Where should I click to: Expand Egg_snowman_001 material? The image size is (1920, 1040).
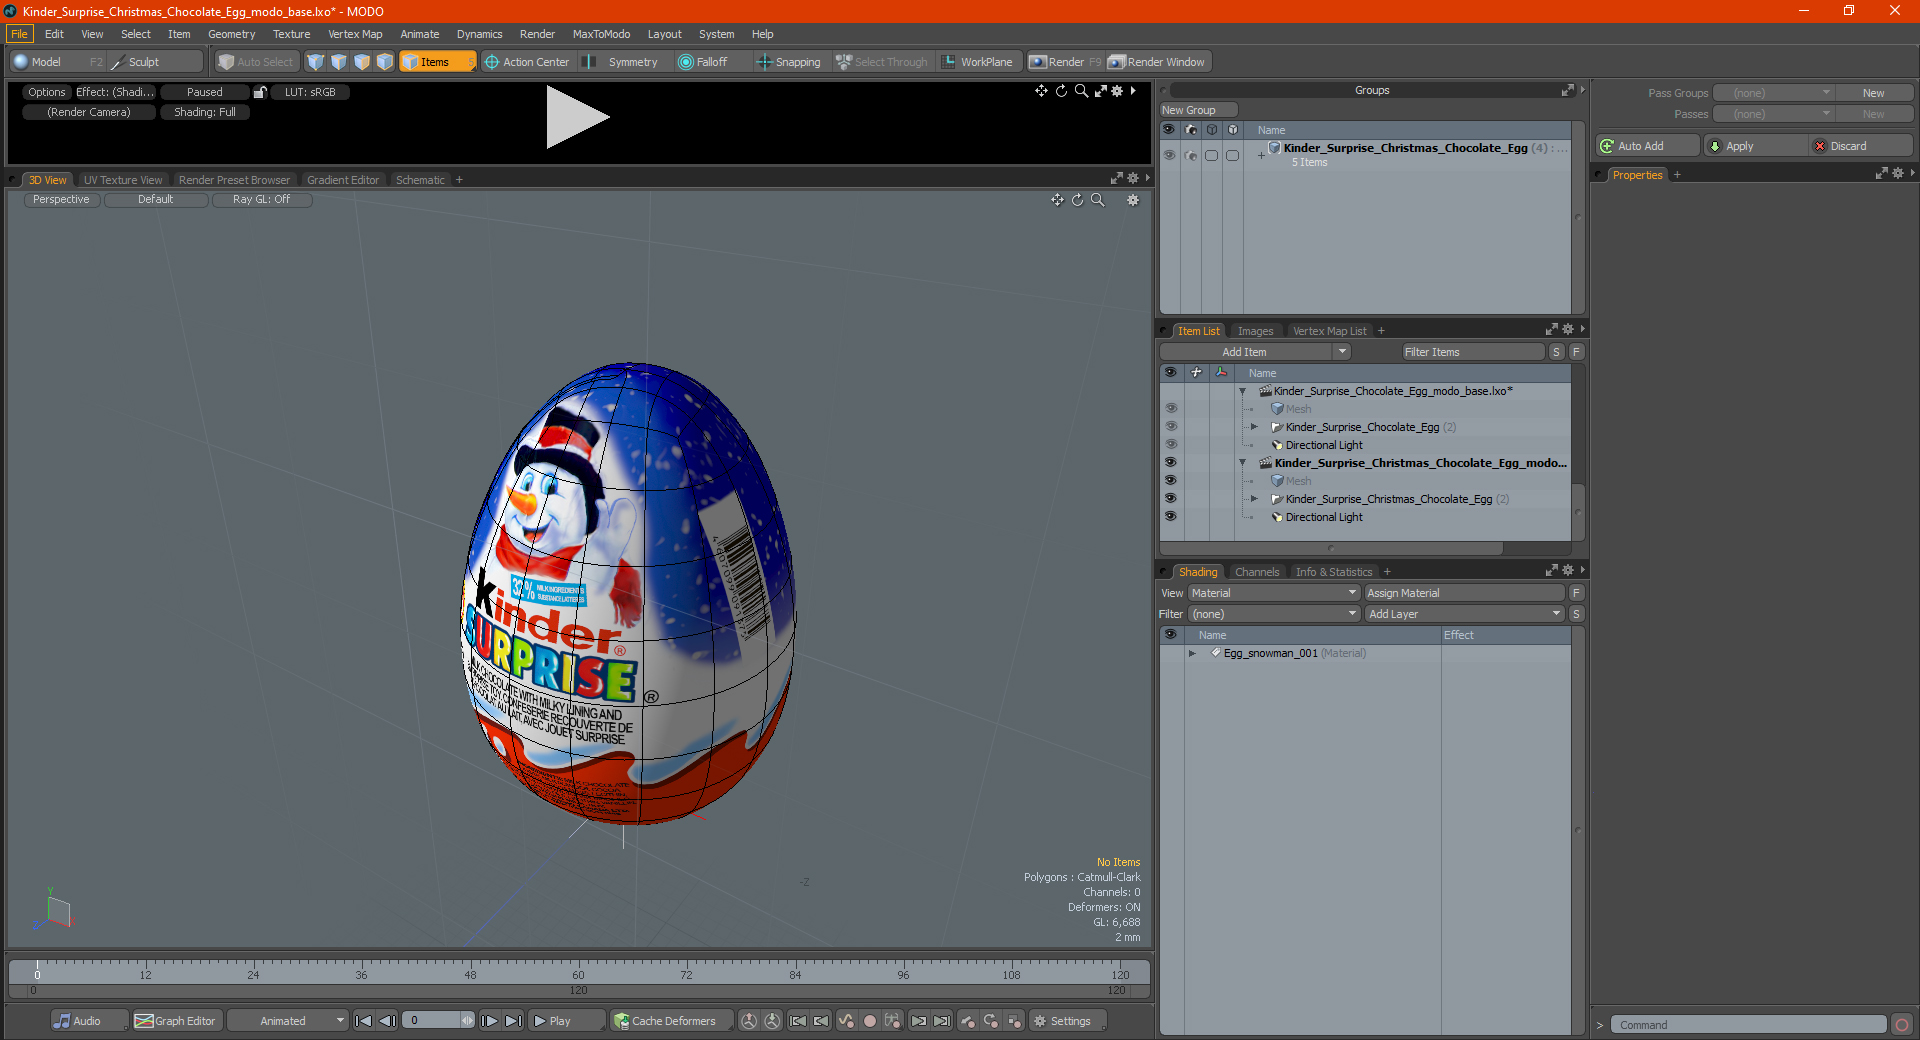coord(1192,654)
